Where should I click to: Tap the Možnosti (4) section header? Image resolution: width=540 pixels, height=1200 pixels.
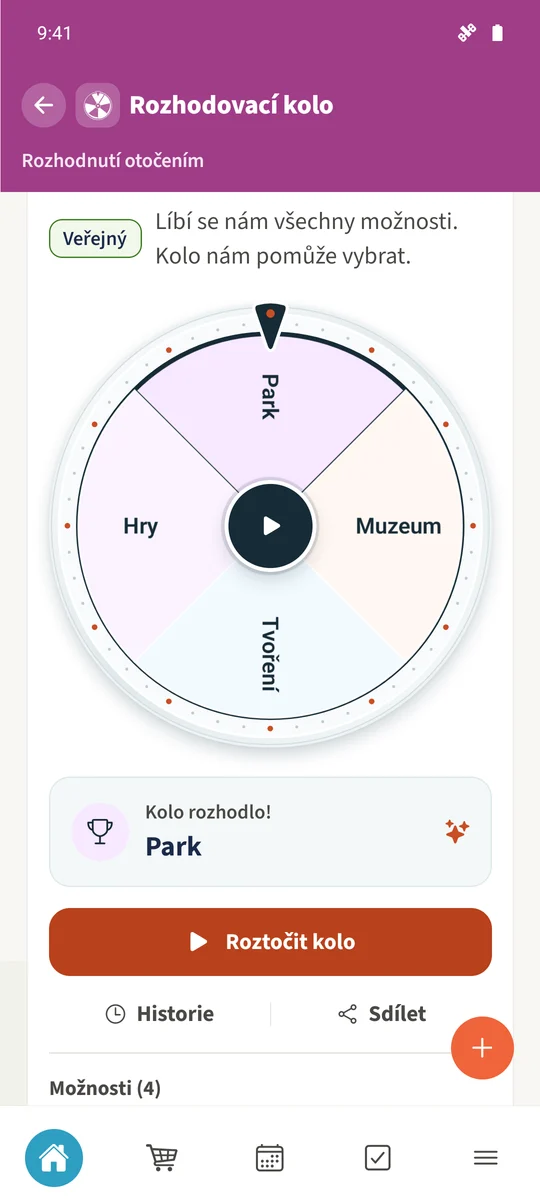105,1088
